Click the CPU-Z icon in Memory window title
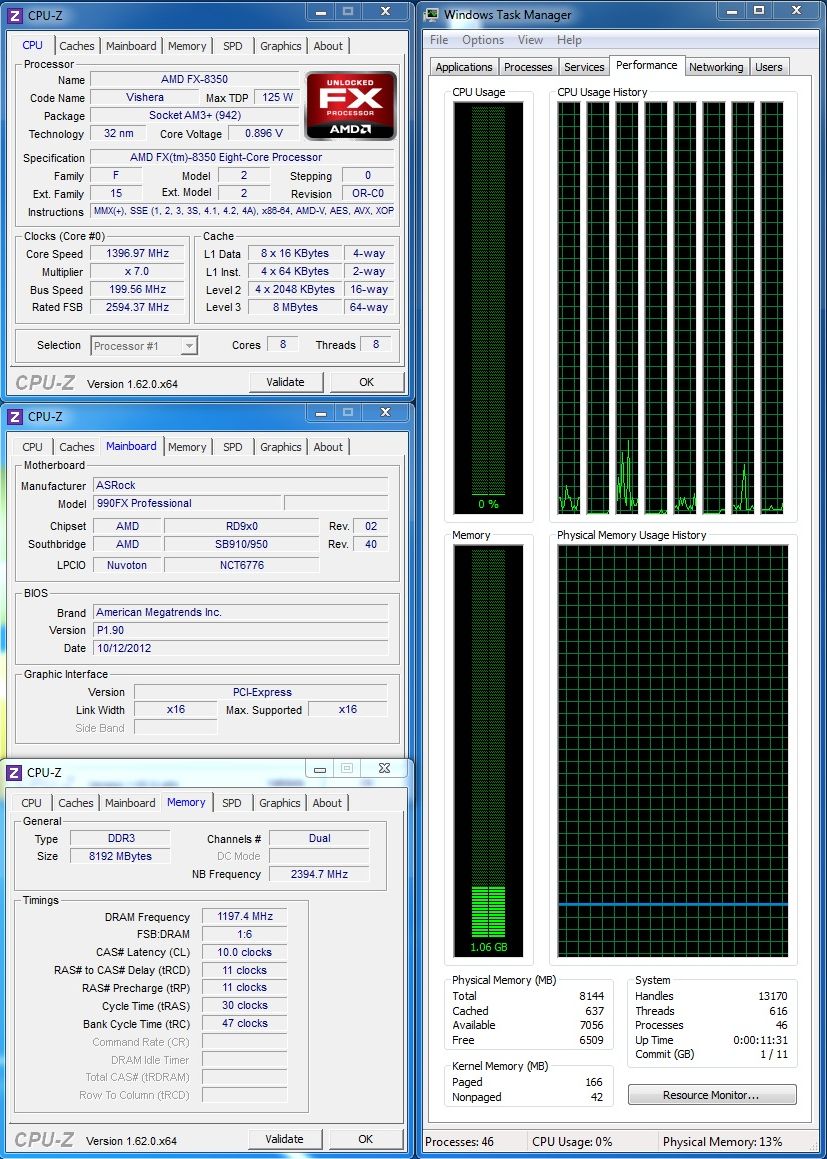The height and width of the screenshot is (1159, 827). [x=15, y=772]
